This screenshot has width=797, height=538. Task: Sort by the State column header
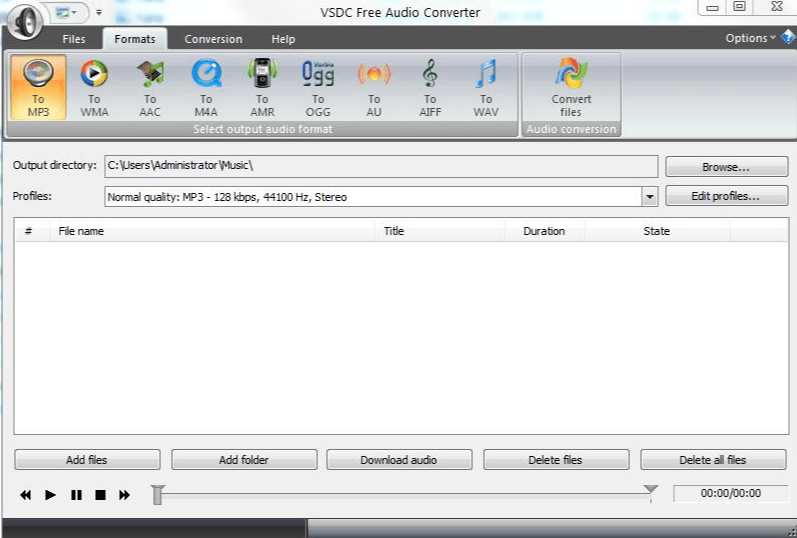coord(657,231)
